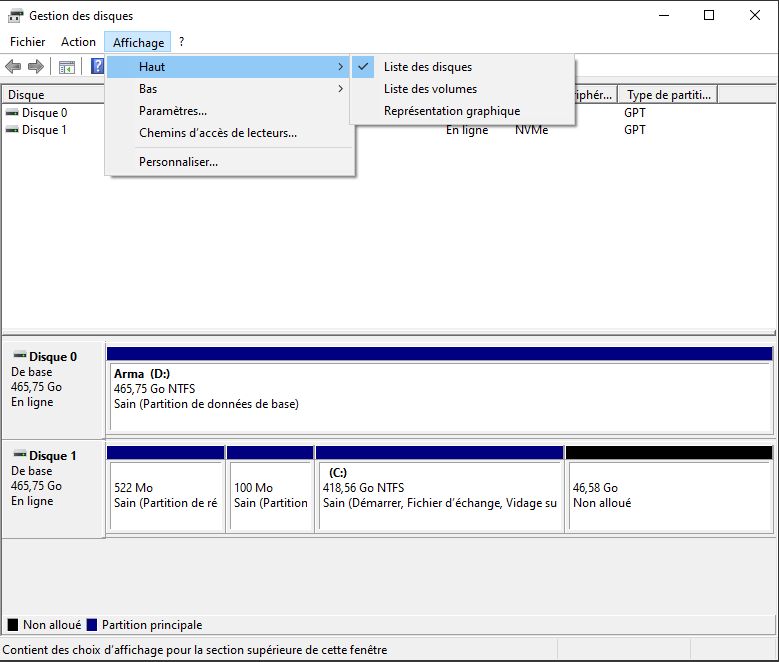
Task: Click the blue Partition principale legend swatch
Action: [91, 625]
